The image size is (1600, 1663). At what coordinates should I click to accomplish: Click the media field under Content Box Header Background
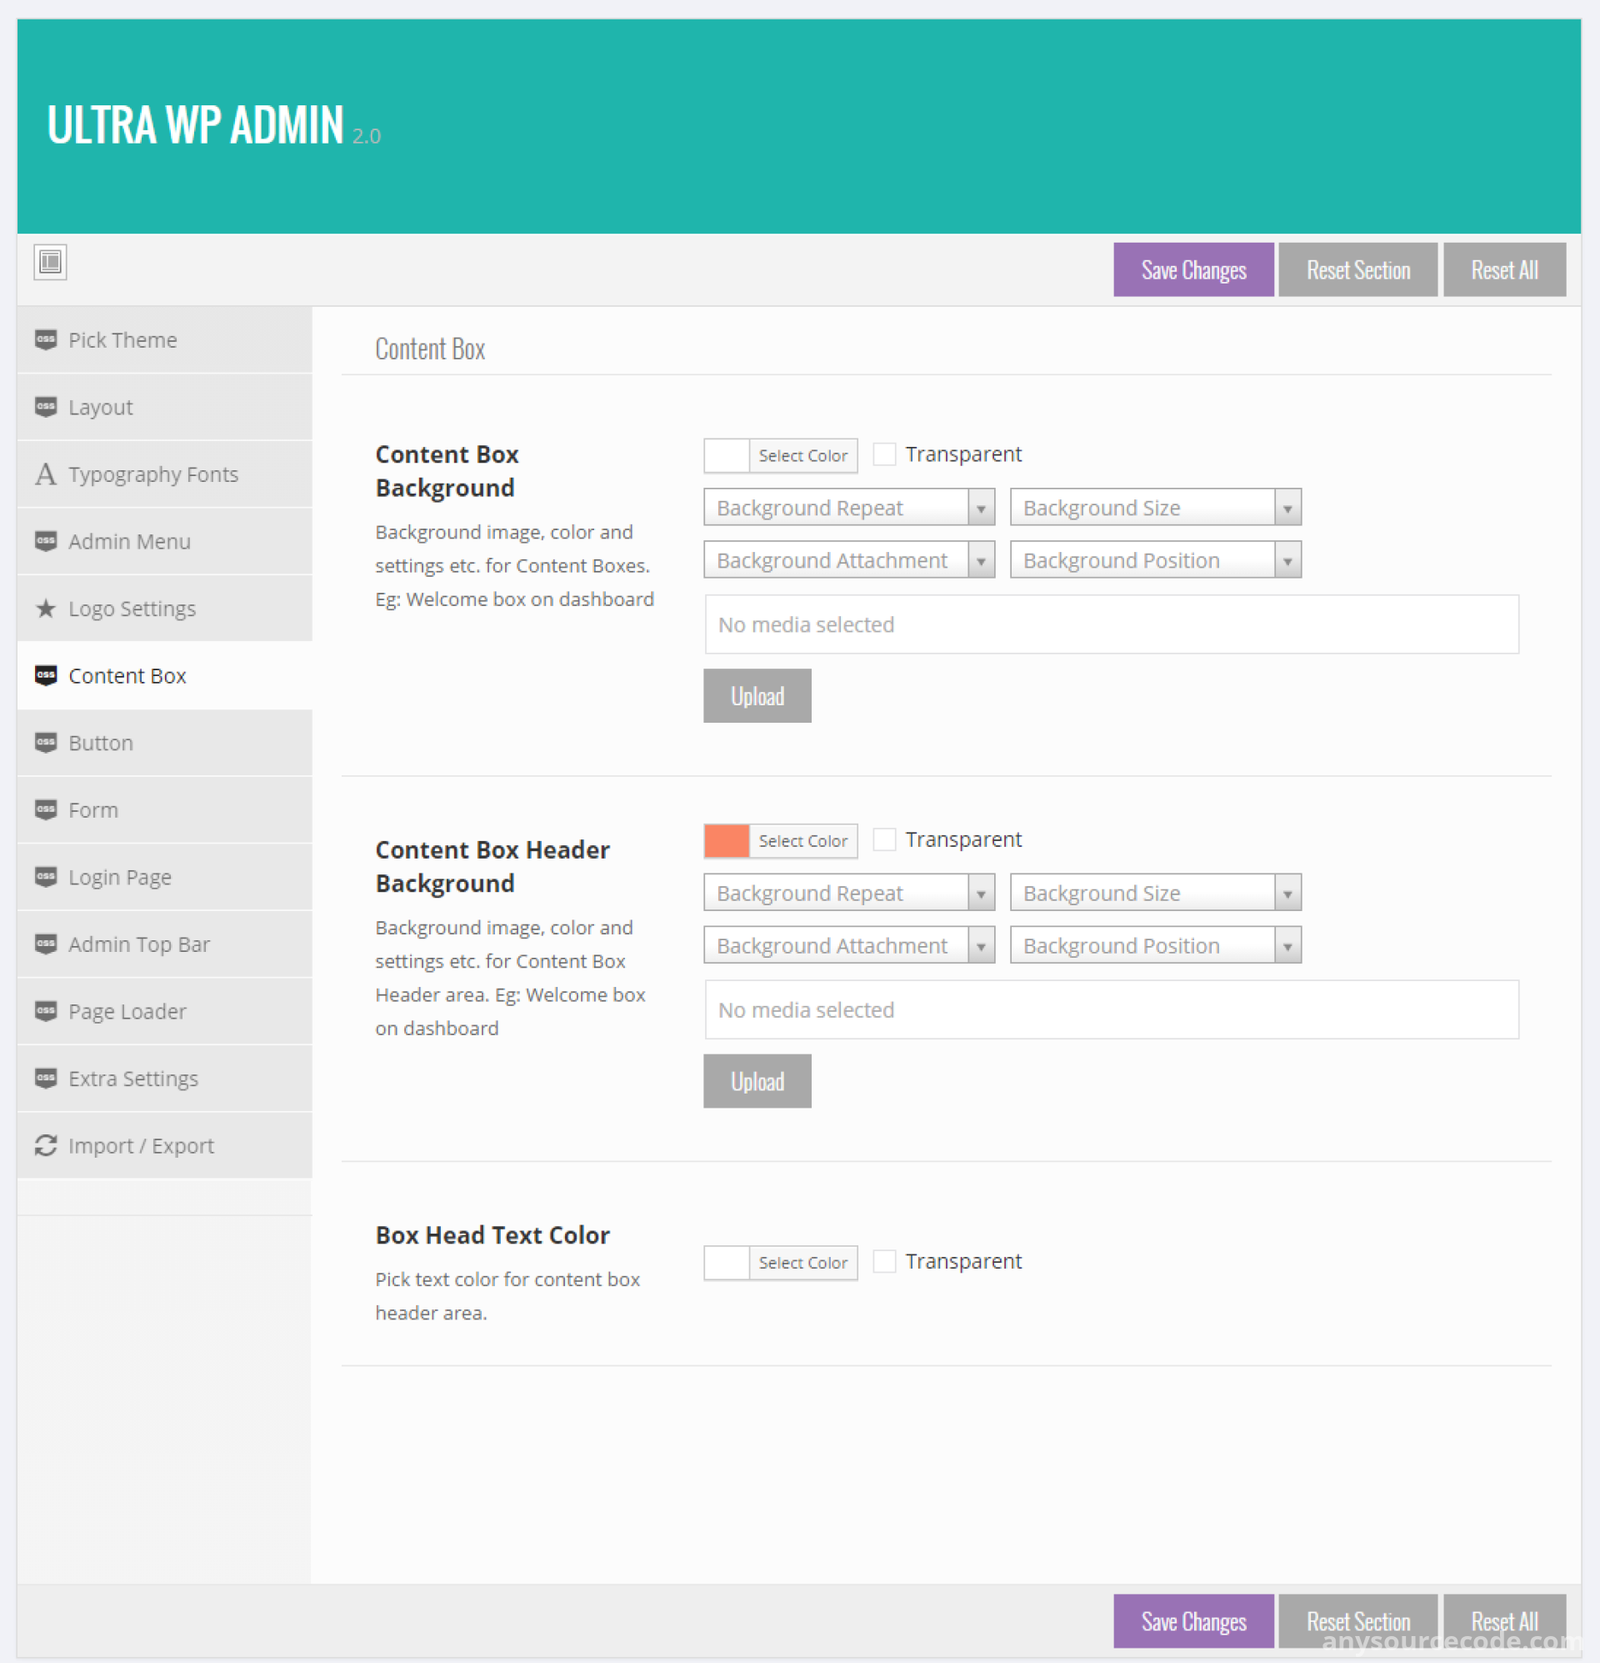click(x=1112, y=1010)
